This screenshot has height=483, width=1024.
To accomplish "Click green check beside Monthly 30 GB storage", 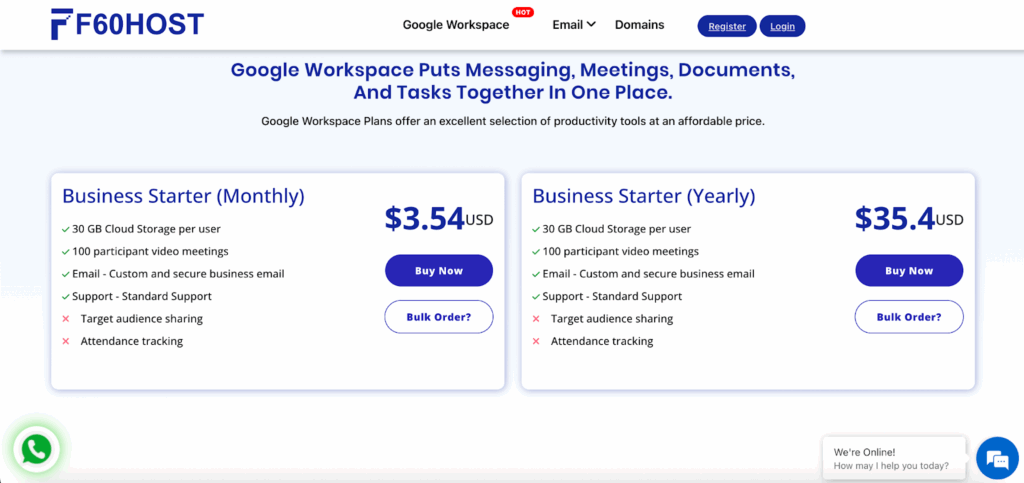I will [x=66, y=230].
